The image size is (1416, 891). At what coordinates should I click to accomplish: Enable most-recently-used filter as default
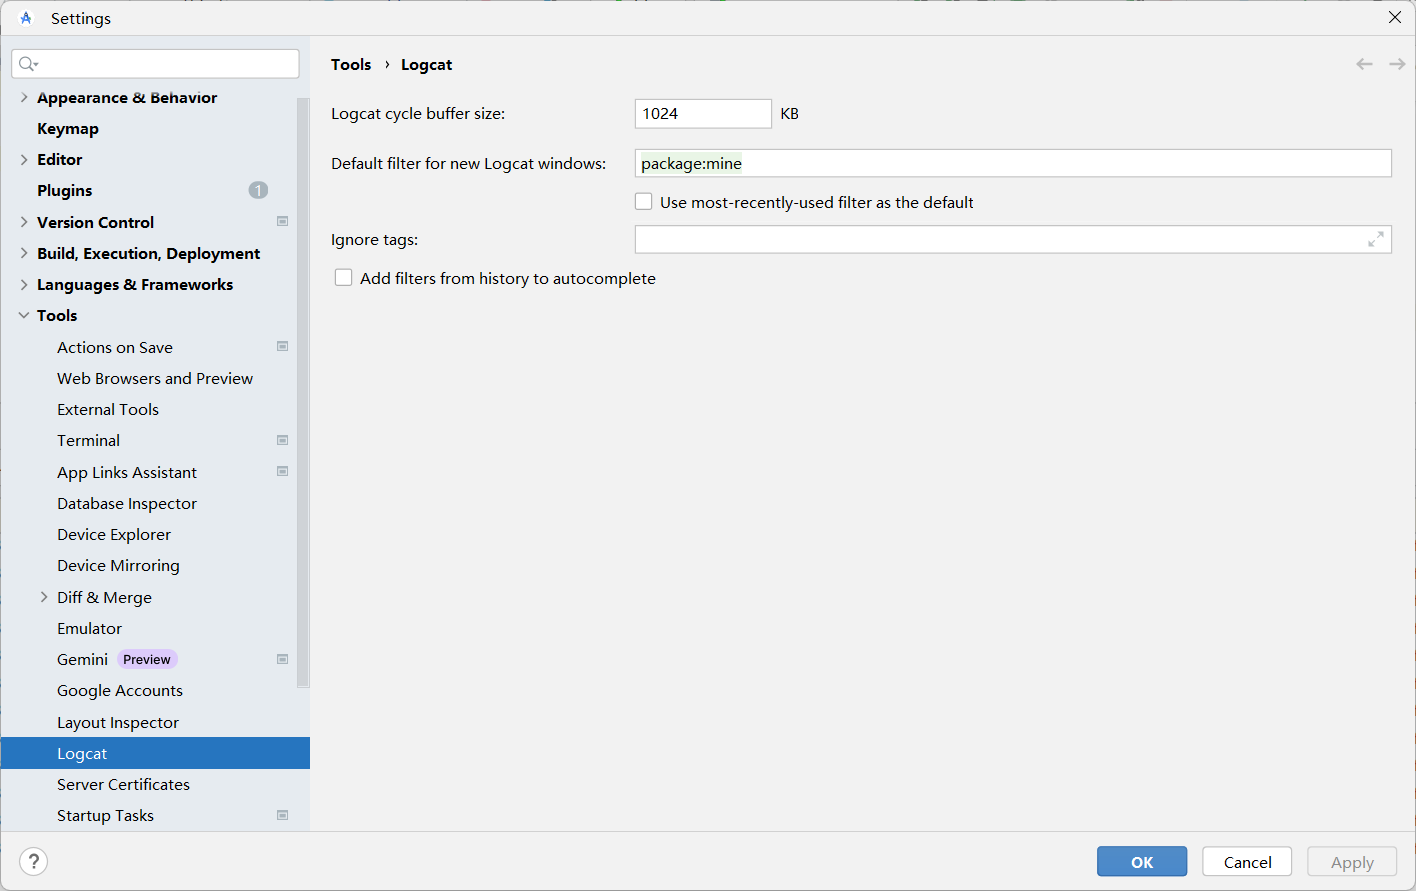644,202
